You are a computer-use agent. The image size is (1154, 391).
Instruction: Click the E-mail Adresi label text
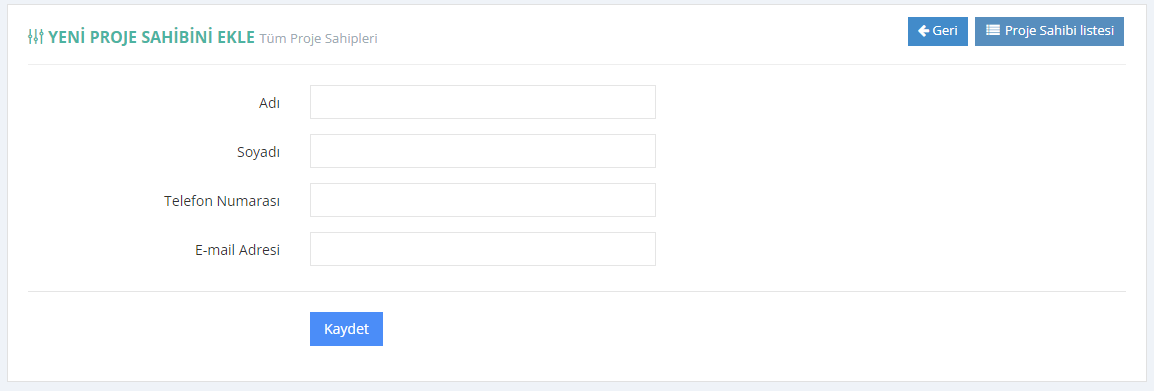tap(238, 250)
